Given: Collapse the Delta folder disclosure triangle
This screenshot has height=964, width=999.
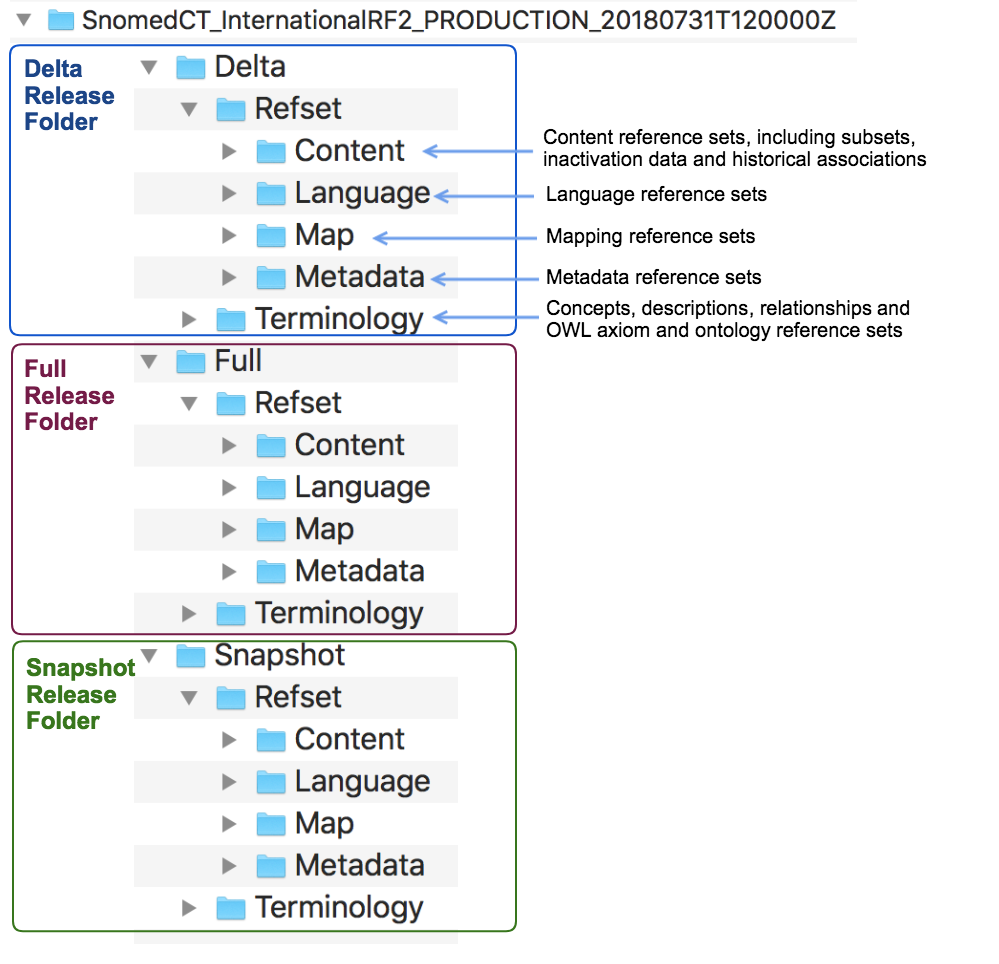Looking at the screenshot, I should pyautogui.click(x=149, y=67).
